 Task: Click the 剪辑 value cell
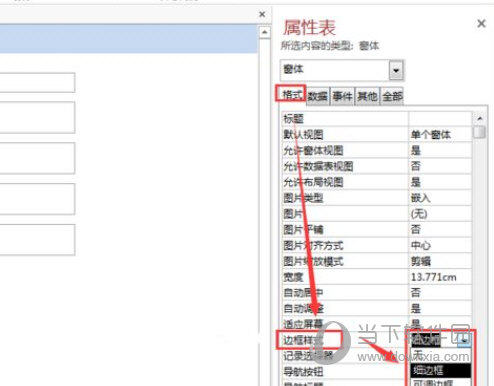click(x=440, y=261)
